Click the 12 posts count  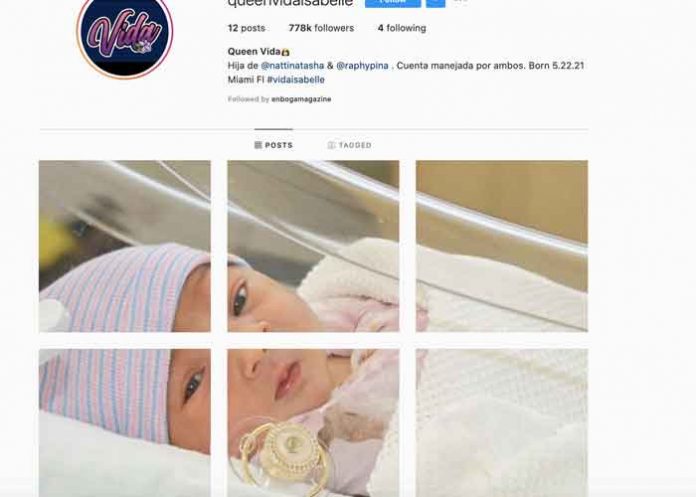(x=246, y=28)
